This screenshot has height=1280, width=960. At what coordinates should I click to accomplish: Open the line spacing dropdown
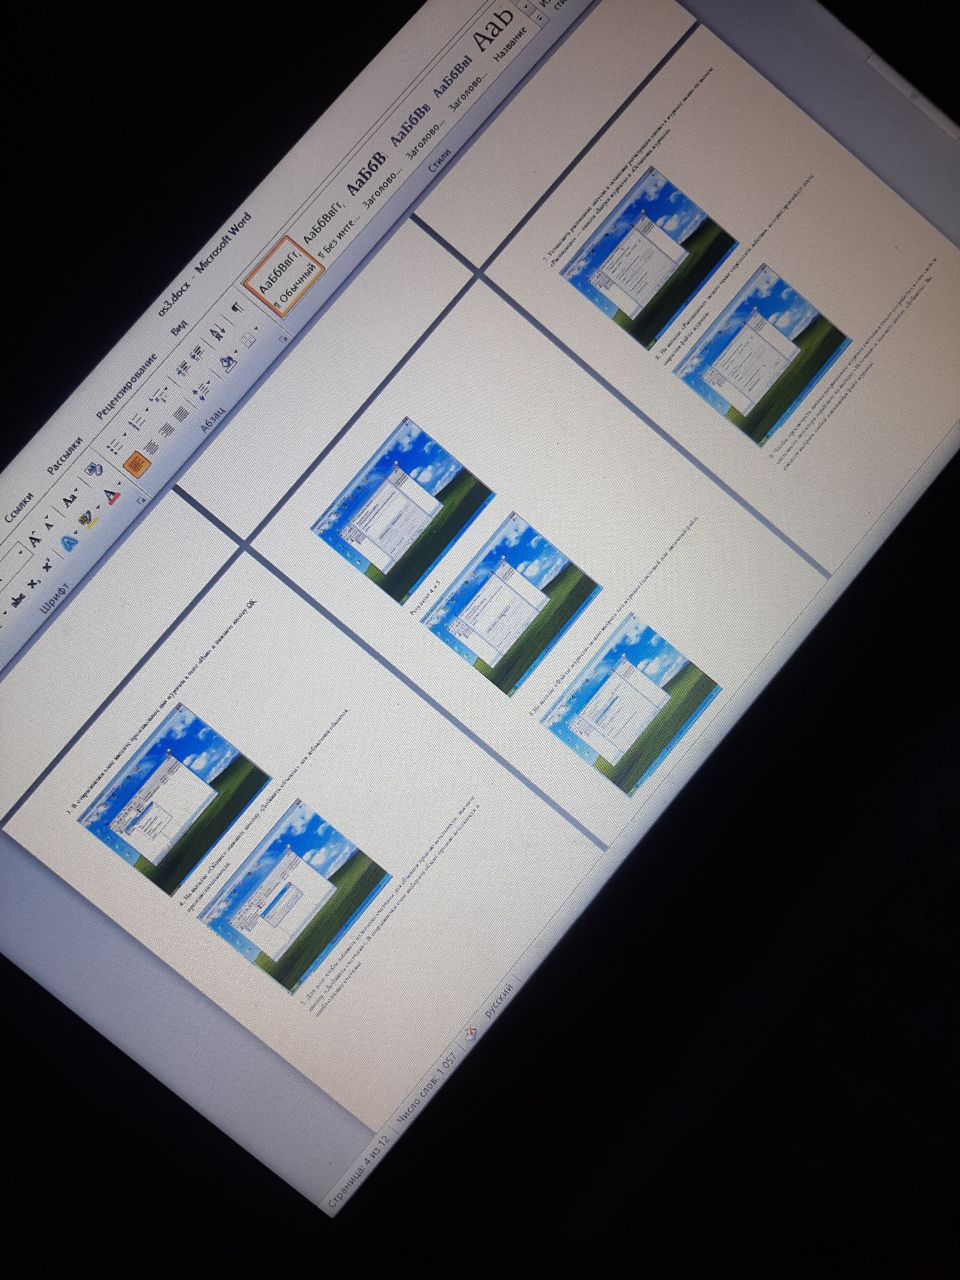point(202,391)
